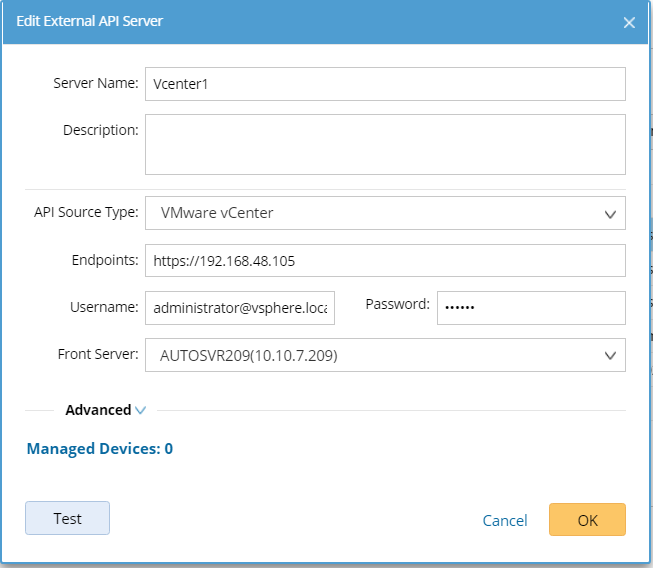Cancel the server edit
Screen dimensions: 653x568
tap(505, 521)
